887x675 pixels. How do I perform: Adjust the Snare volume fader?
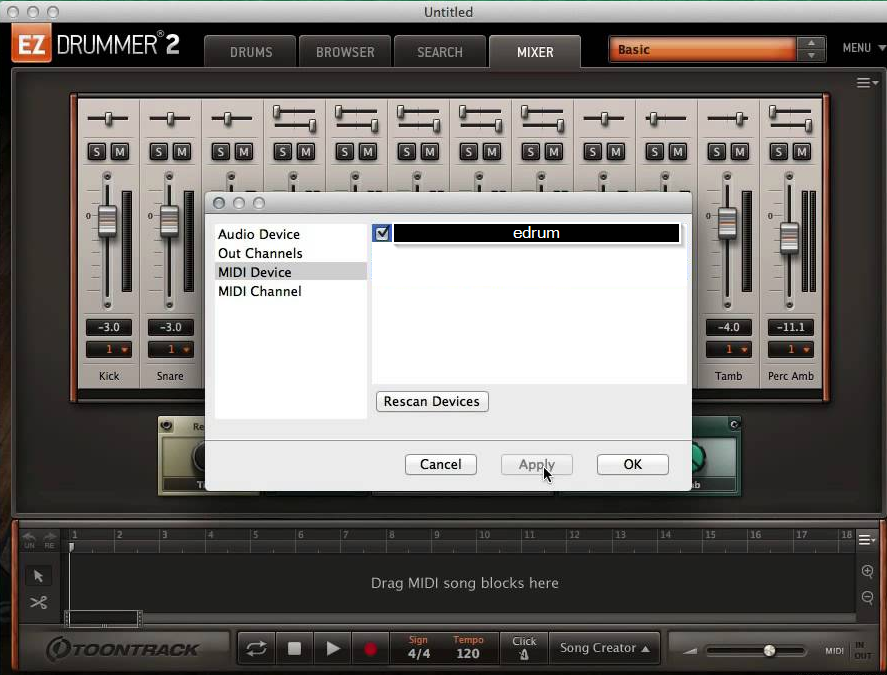(169, 221)
